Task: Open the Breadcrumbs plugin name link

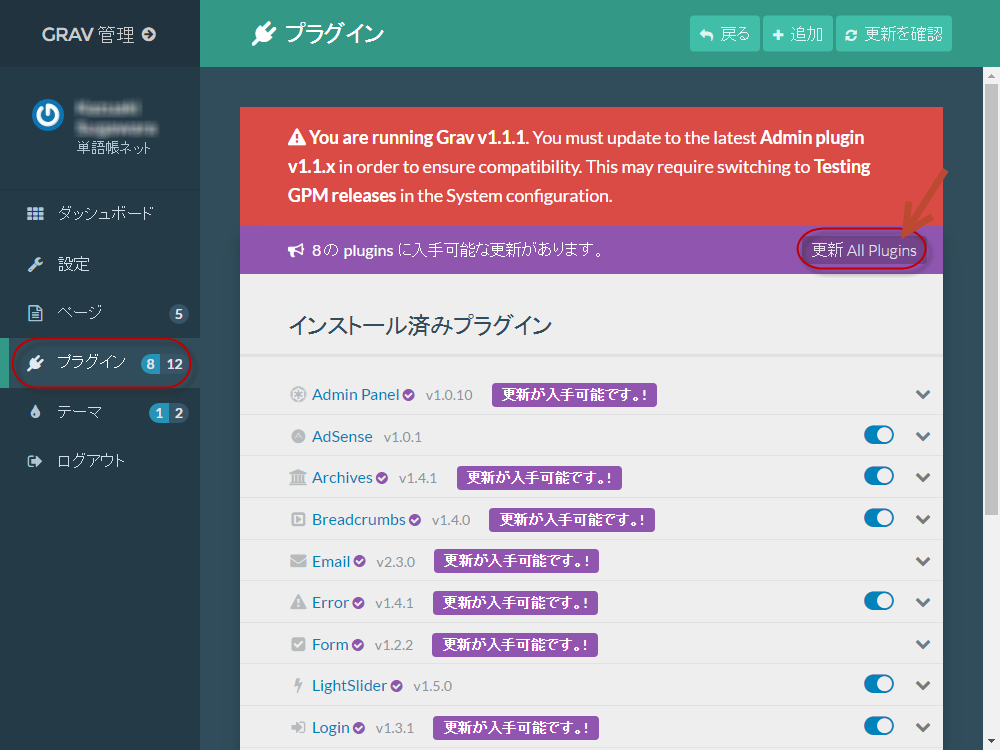Action: 358,520
